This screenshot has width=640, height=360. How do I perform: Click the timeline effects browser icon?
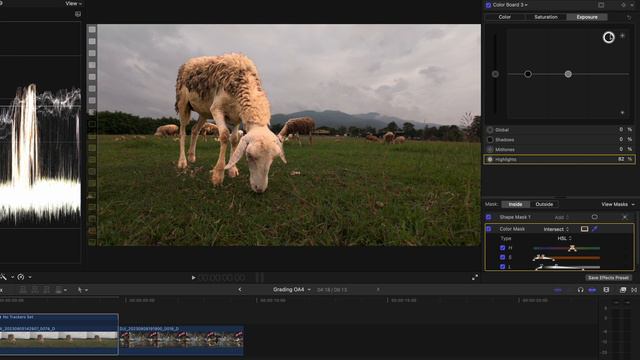click(622, 290)
